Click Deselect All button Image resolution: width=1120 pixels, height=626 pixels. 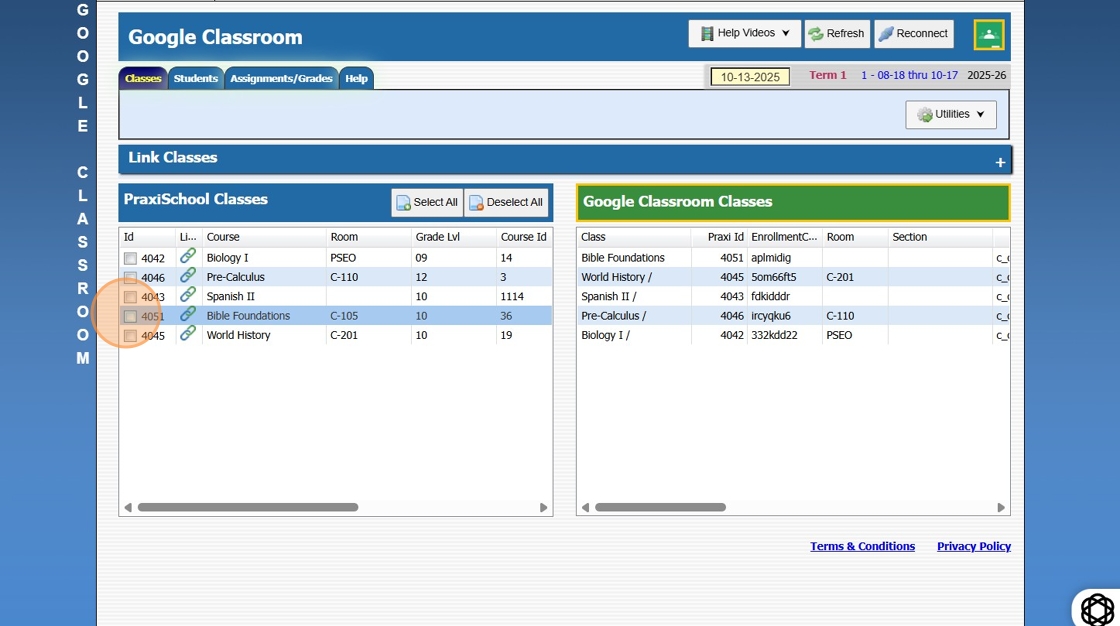[506, 202]
